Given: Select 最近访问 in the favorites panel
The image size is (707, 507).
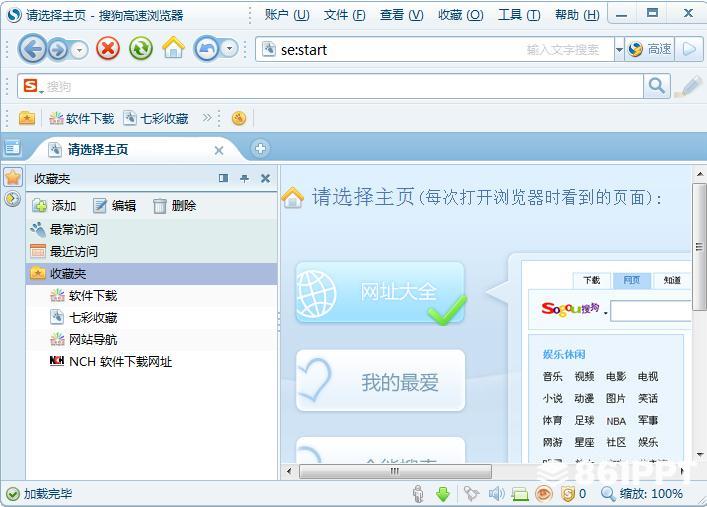Looking at the screenshot, I should click(152, 251).
